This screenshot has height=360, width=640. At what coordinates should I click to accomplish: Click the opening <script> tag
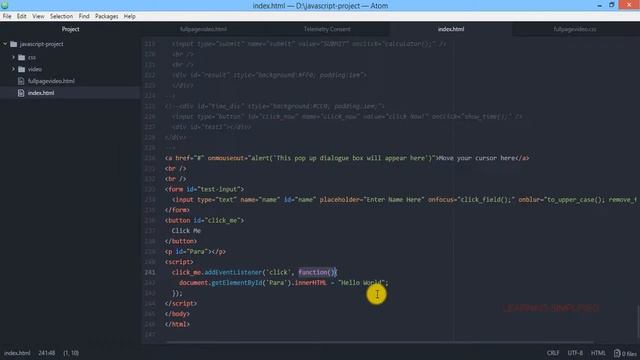[x=179, y=262]
